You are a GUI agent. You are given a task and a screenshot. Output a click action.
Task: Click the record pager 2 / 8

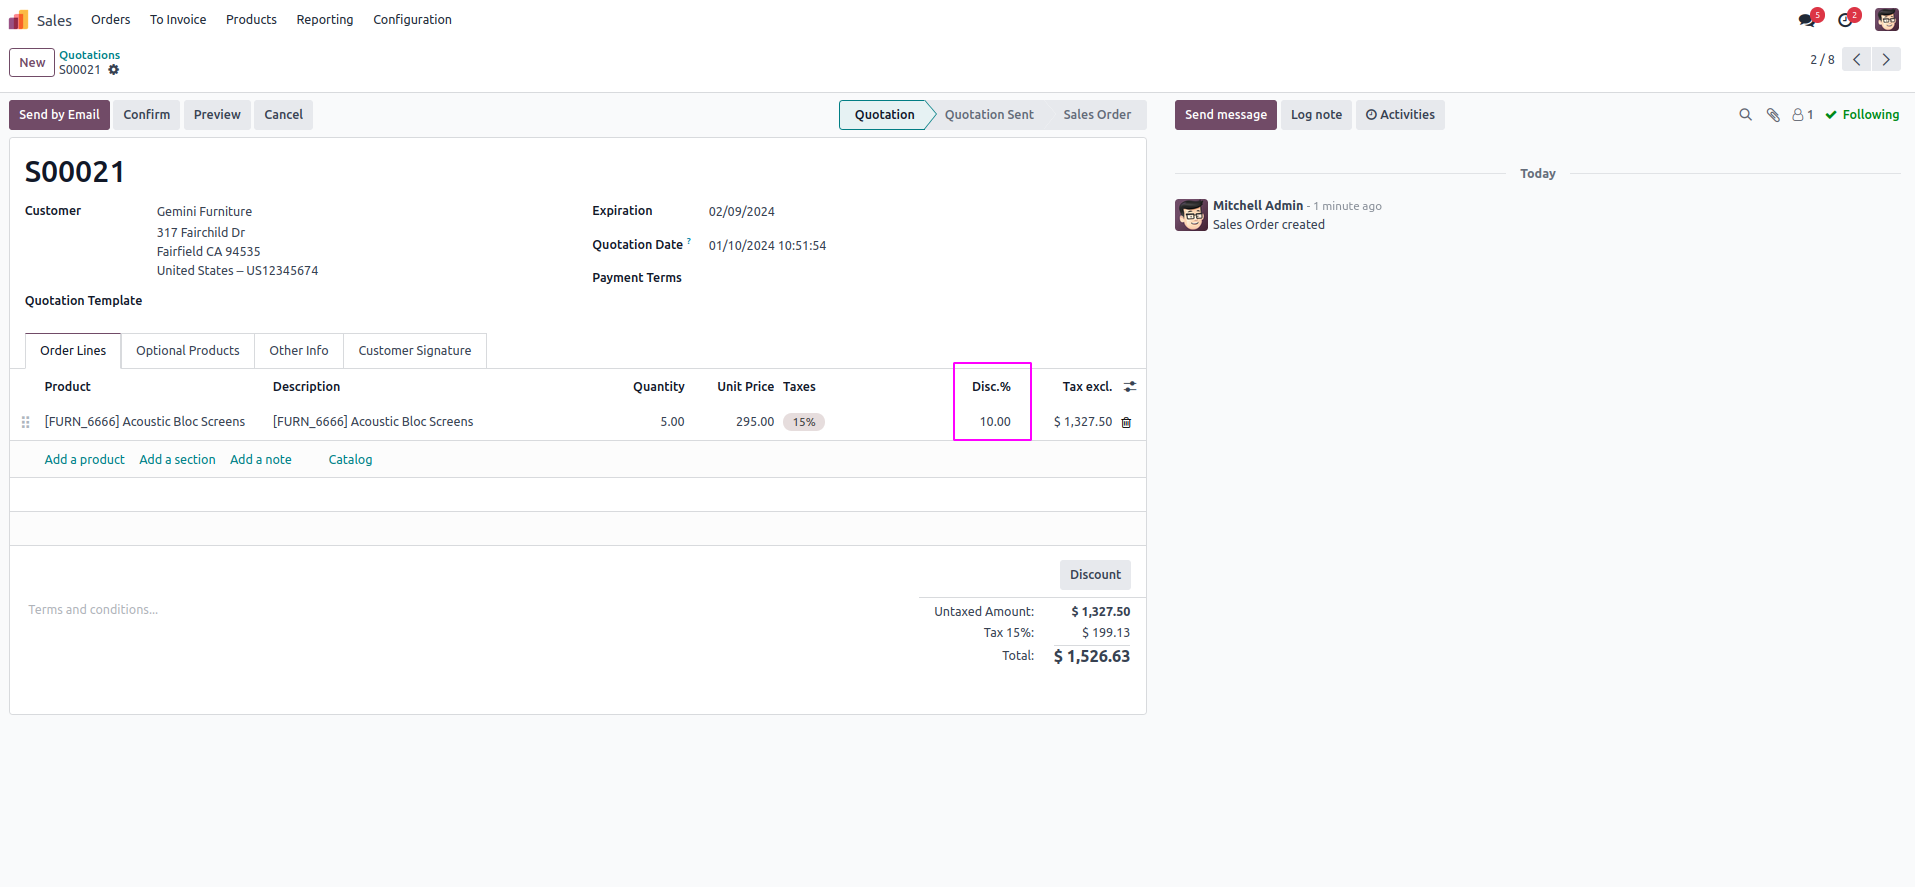click(1822, 60)
